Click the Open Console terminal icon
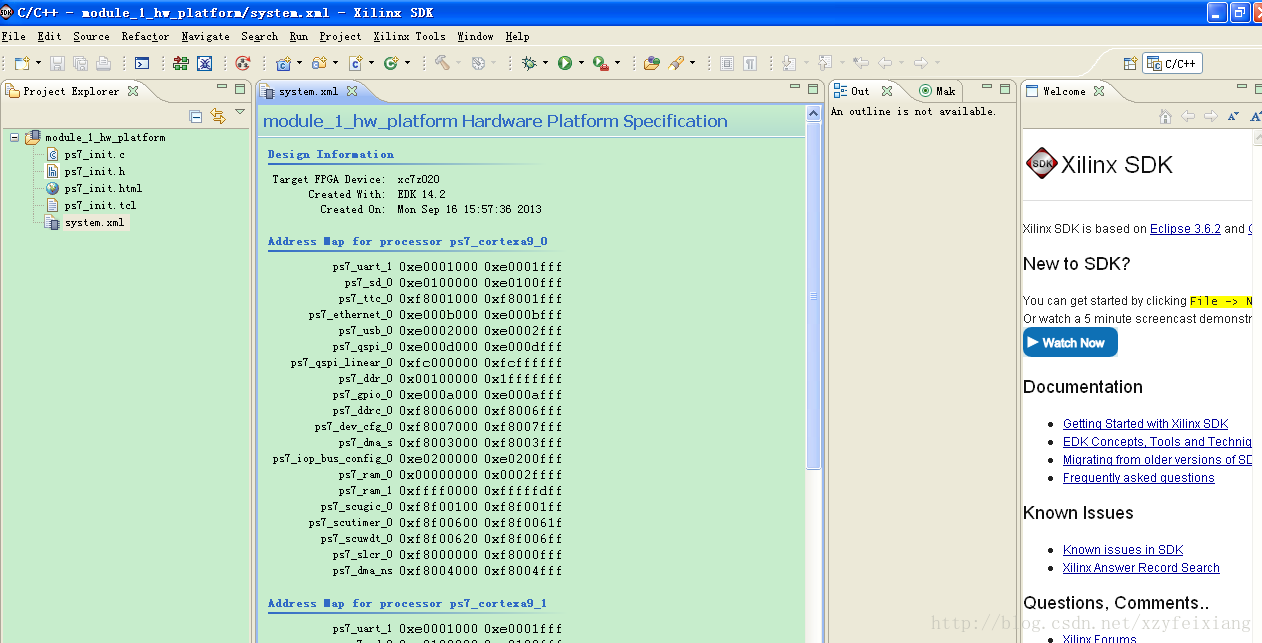Screen dimensions: 1262x643 142,63
